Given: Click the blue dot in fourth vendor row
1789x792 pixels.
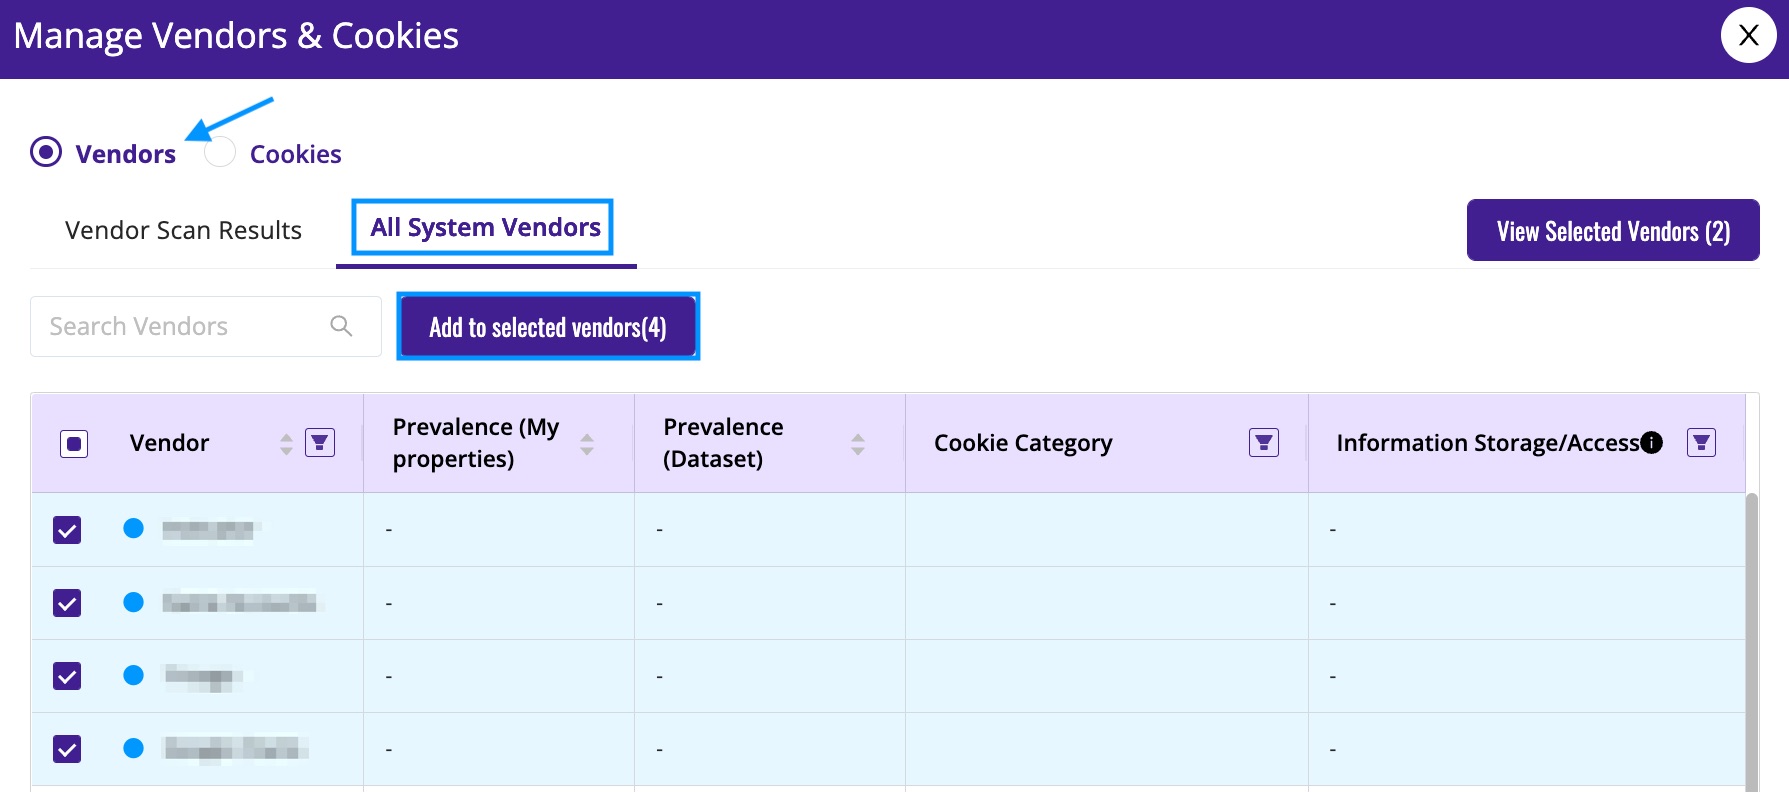Looking at the screenshot, I should click(x=133, y=748).
